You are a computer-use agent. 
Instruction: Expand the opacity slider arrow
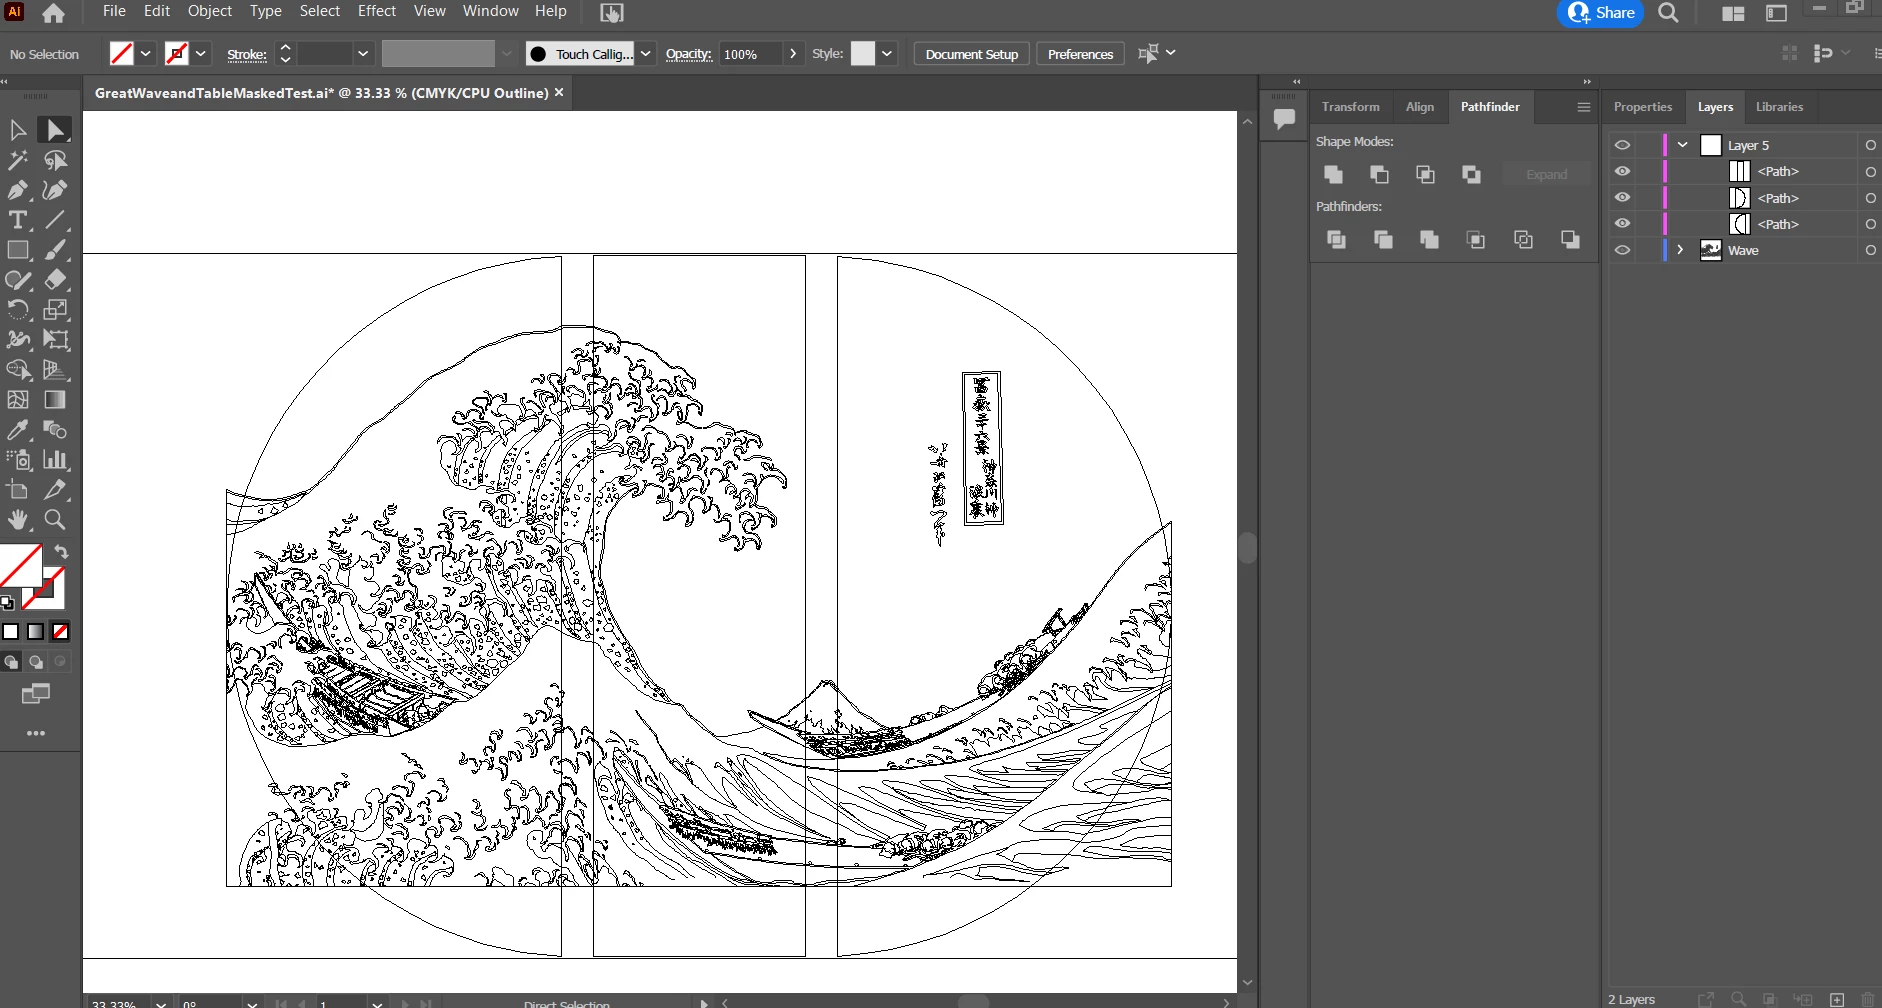[x=793, y=54]
